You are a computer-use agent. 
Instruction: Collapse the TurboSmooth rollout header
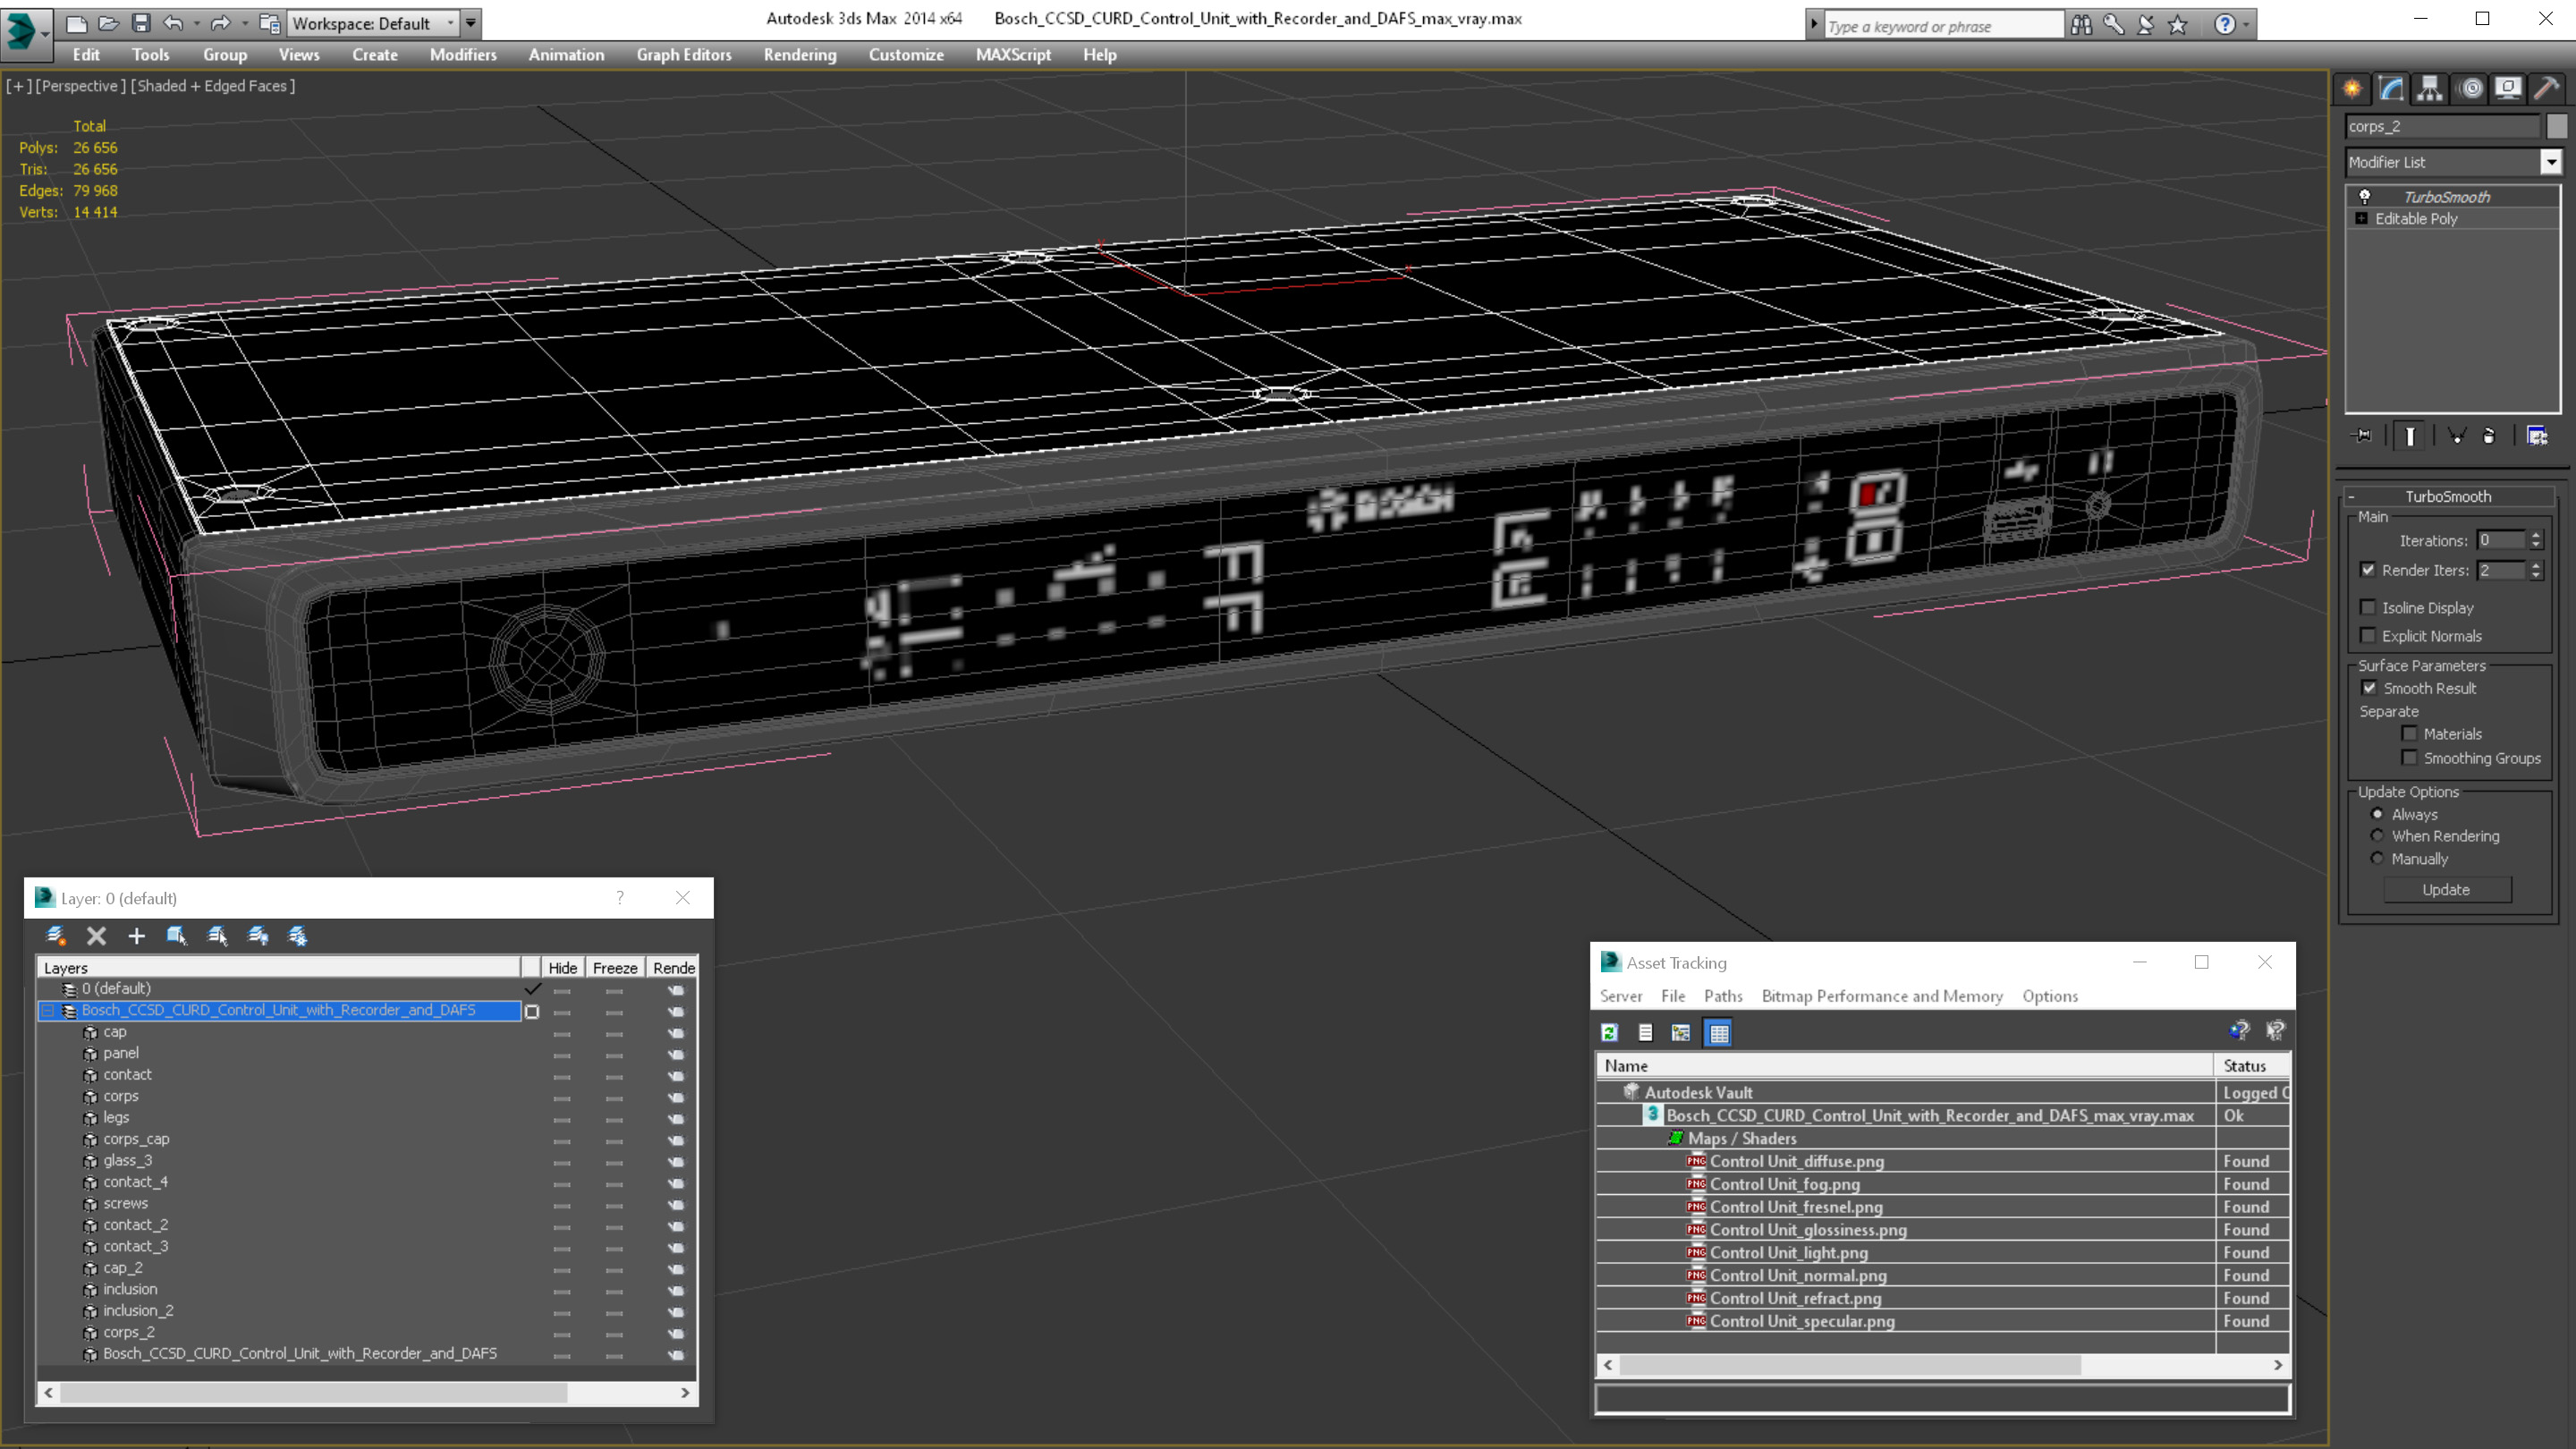pyautogui.click(x=2448, y=496)
